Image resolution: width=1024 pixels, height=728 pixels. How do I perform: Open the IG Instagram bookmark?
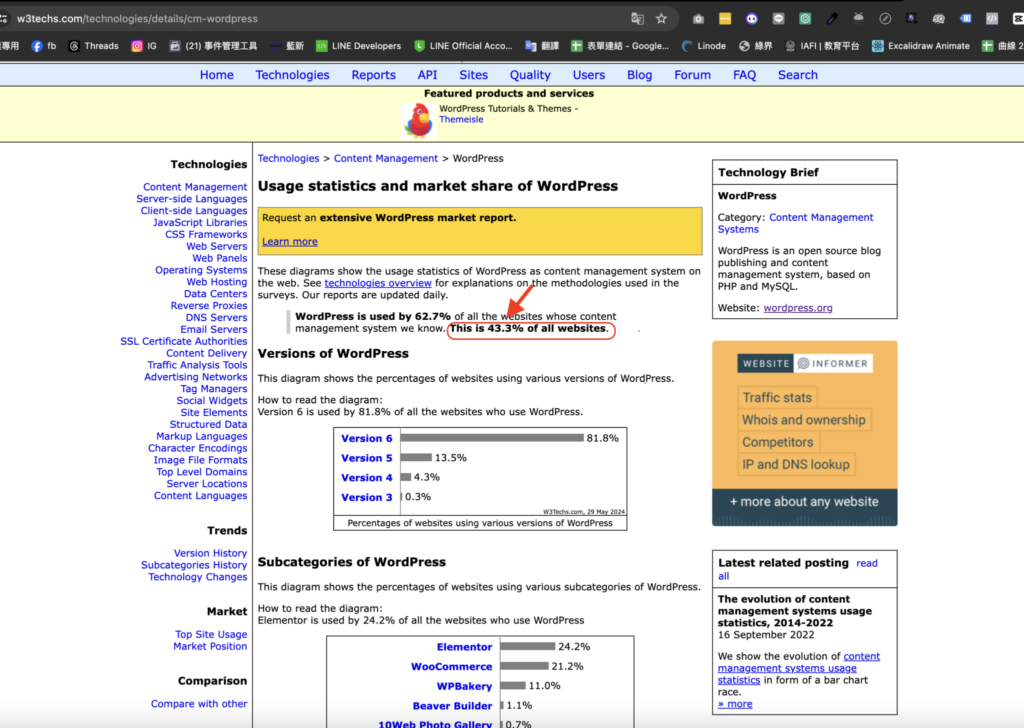[x=145, y=45]
